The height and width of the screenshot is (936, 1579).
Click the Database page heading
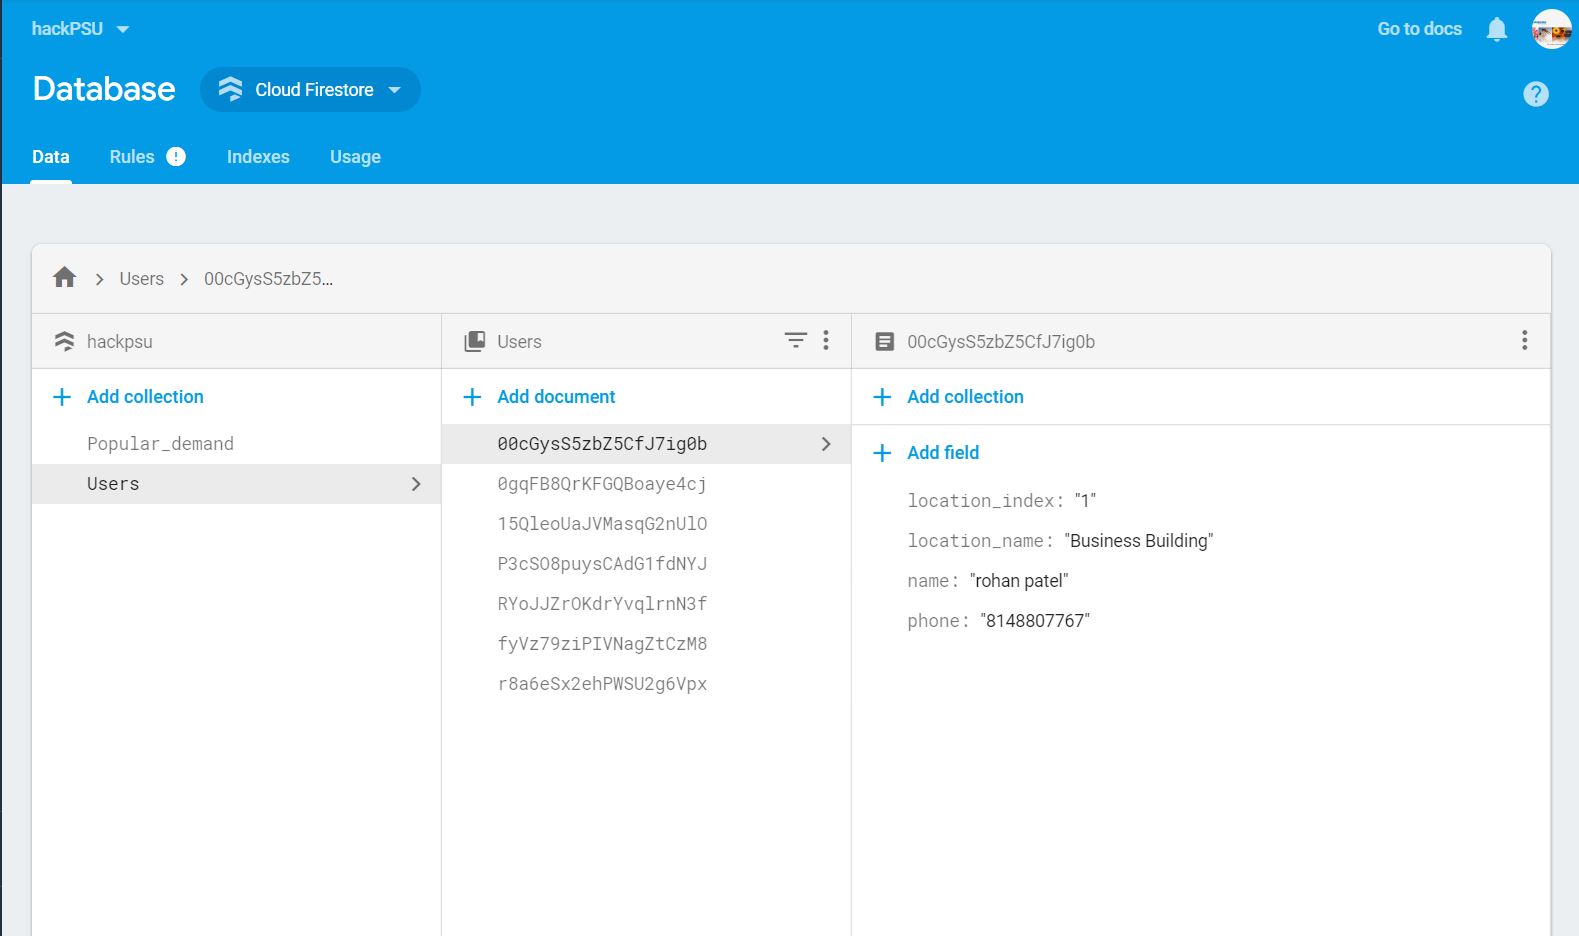coord(104,89)
